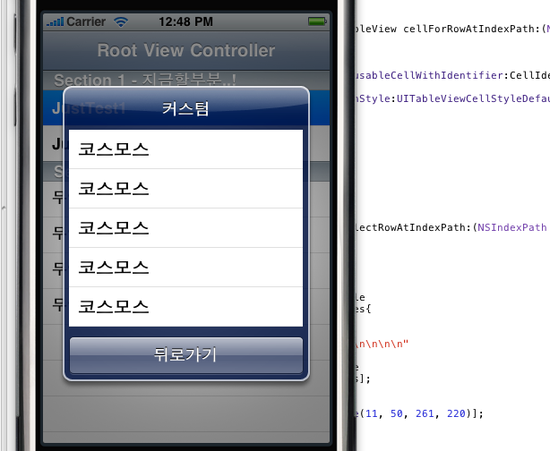
Task: Click the NSIndexPath code token
Action: click(x=512, y=228)
